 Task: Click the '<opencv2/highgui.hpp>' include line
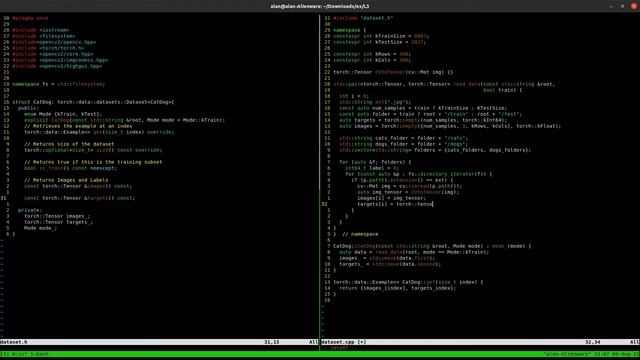pyautogui.click(x=57, y=66)
